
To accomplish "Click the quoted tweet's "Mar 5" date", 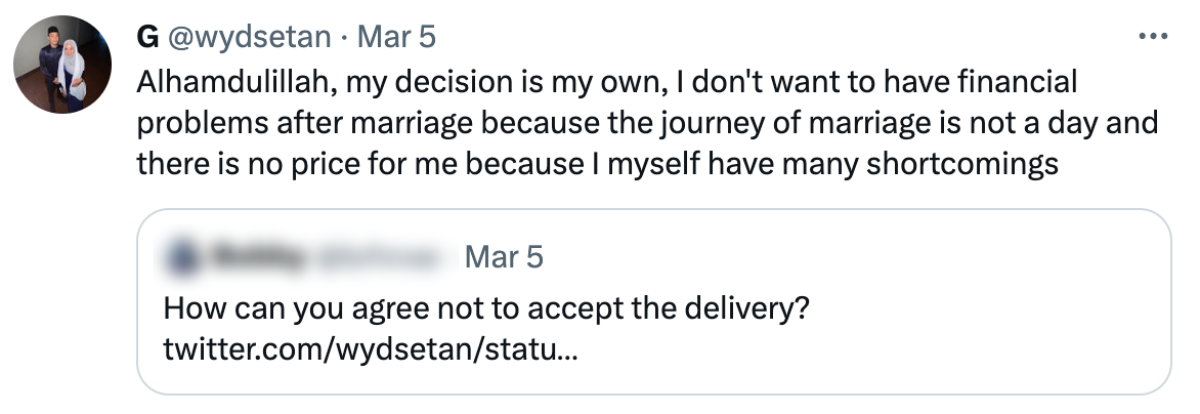I will click(504, 258).
